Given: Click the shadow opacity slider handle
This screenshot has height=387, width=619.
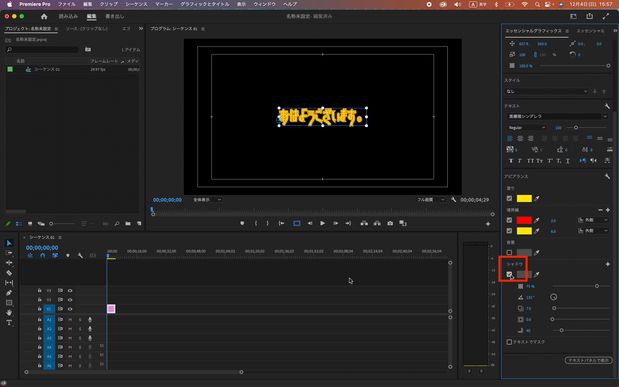Looking at the screenshot, I should (x=596, y=286).
